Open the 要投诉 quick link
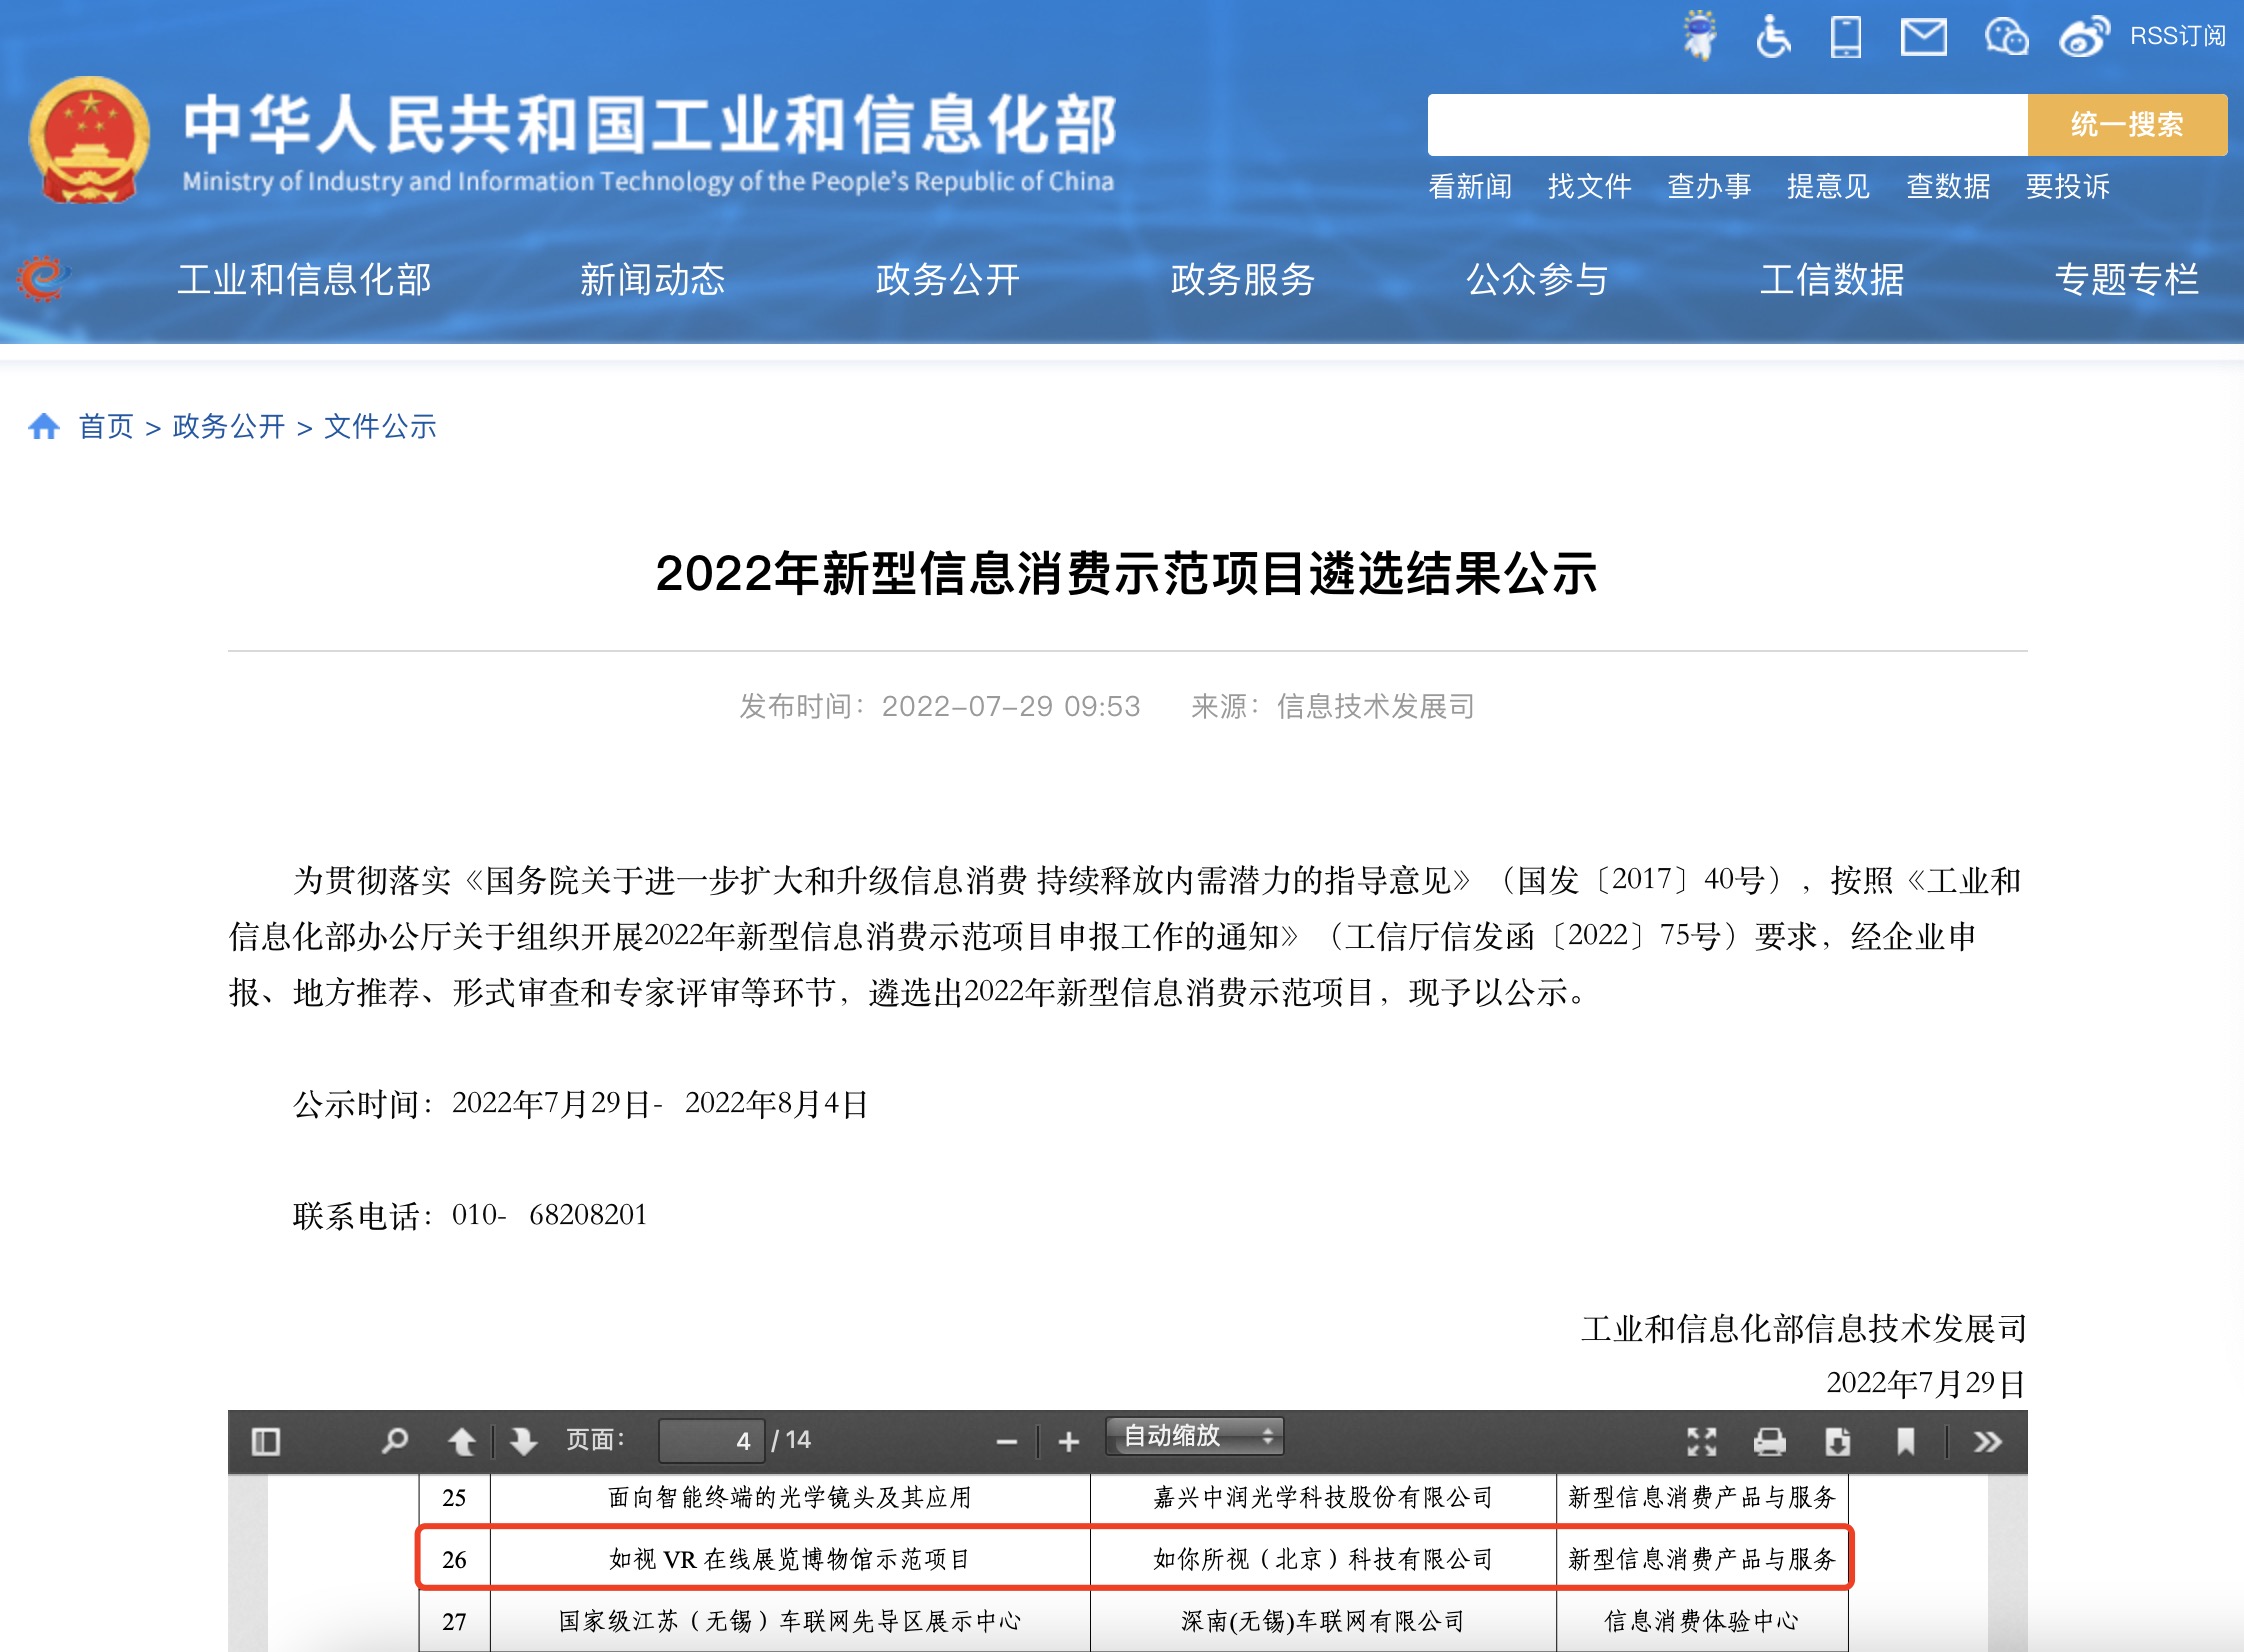2244x1652 pixels. coord(2067,186)
